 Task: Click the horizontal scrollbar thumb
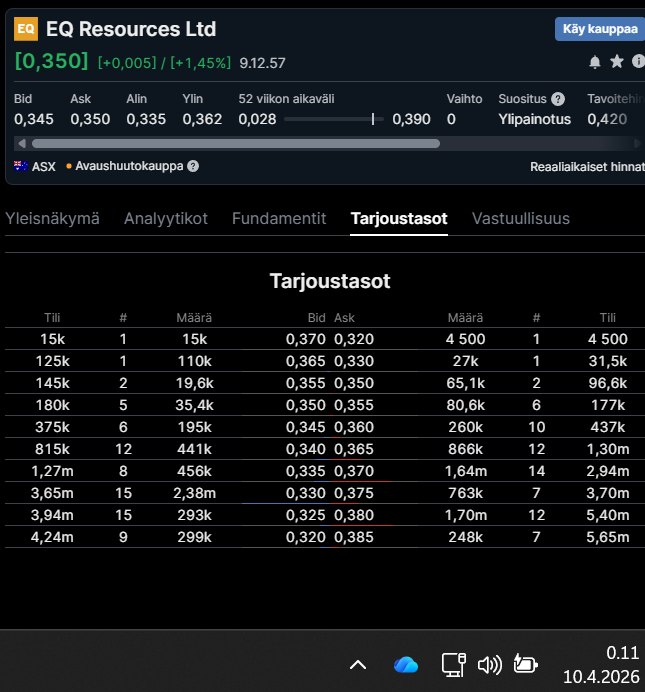(236, 143)
